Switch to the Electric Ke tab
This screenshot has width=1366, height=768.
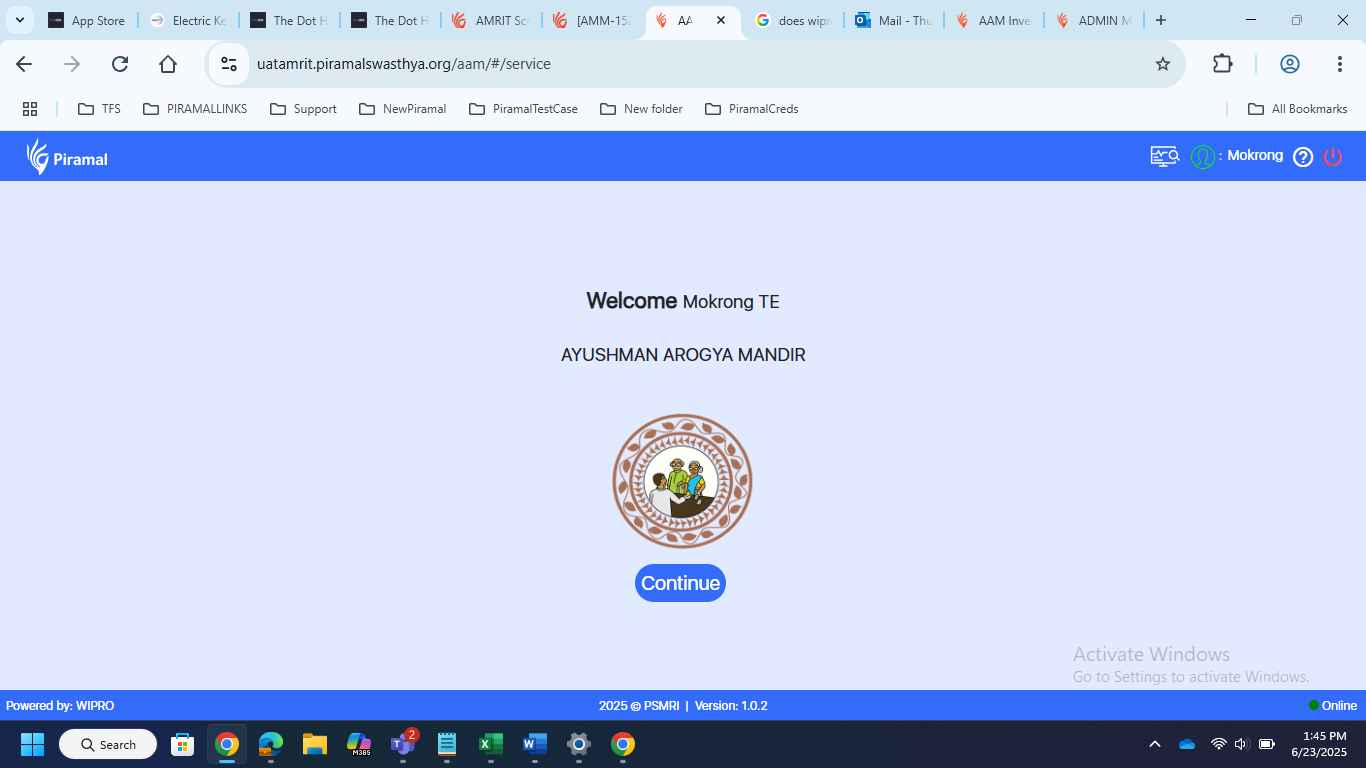tap(188, 20)
